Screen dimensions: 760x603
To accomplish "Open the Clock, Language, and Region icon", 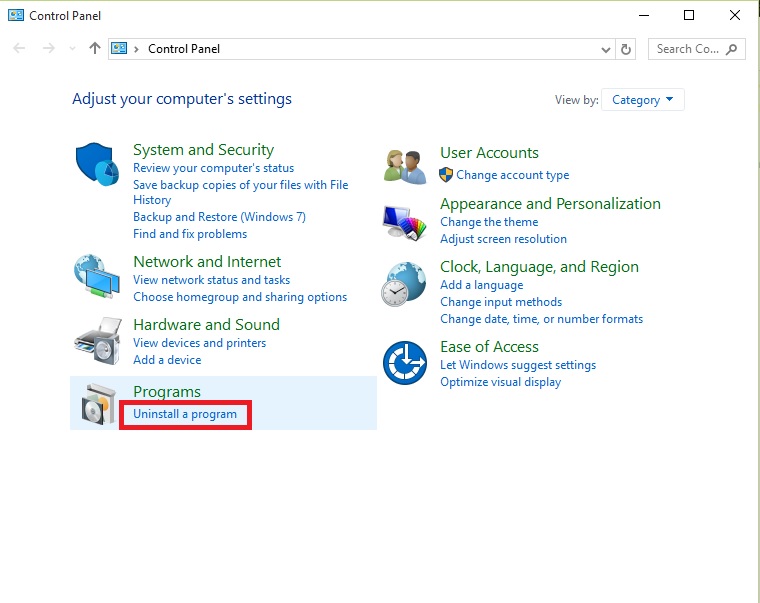I will (x=403, y=284).
